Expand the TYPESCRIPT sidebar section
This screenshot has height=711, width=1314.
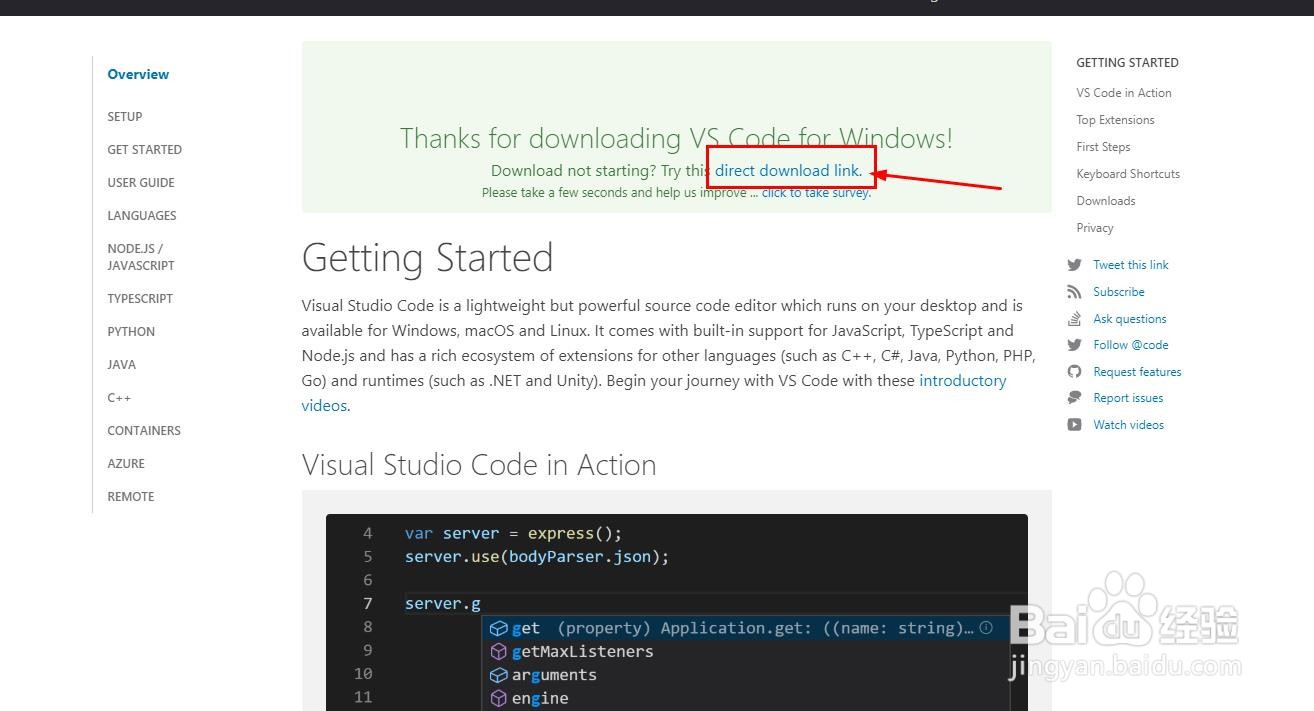[x=140, y=299]
